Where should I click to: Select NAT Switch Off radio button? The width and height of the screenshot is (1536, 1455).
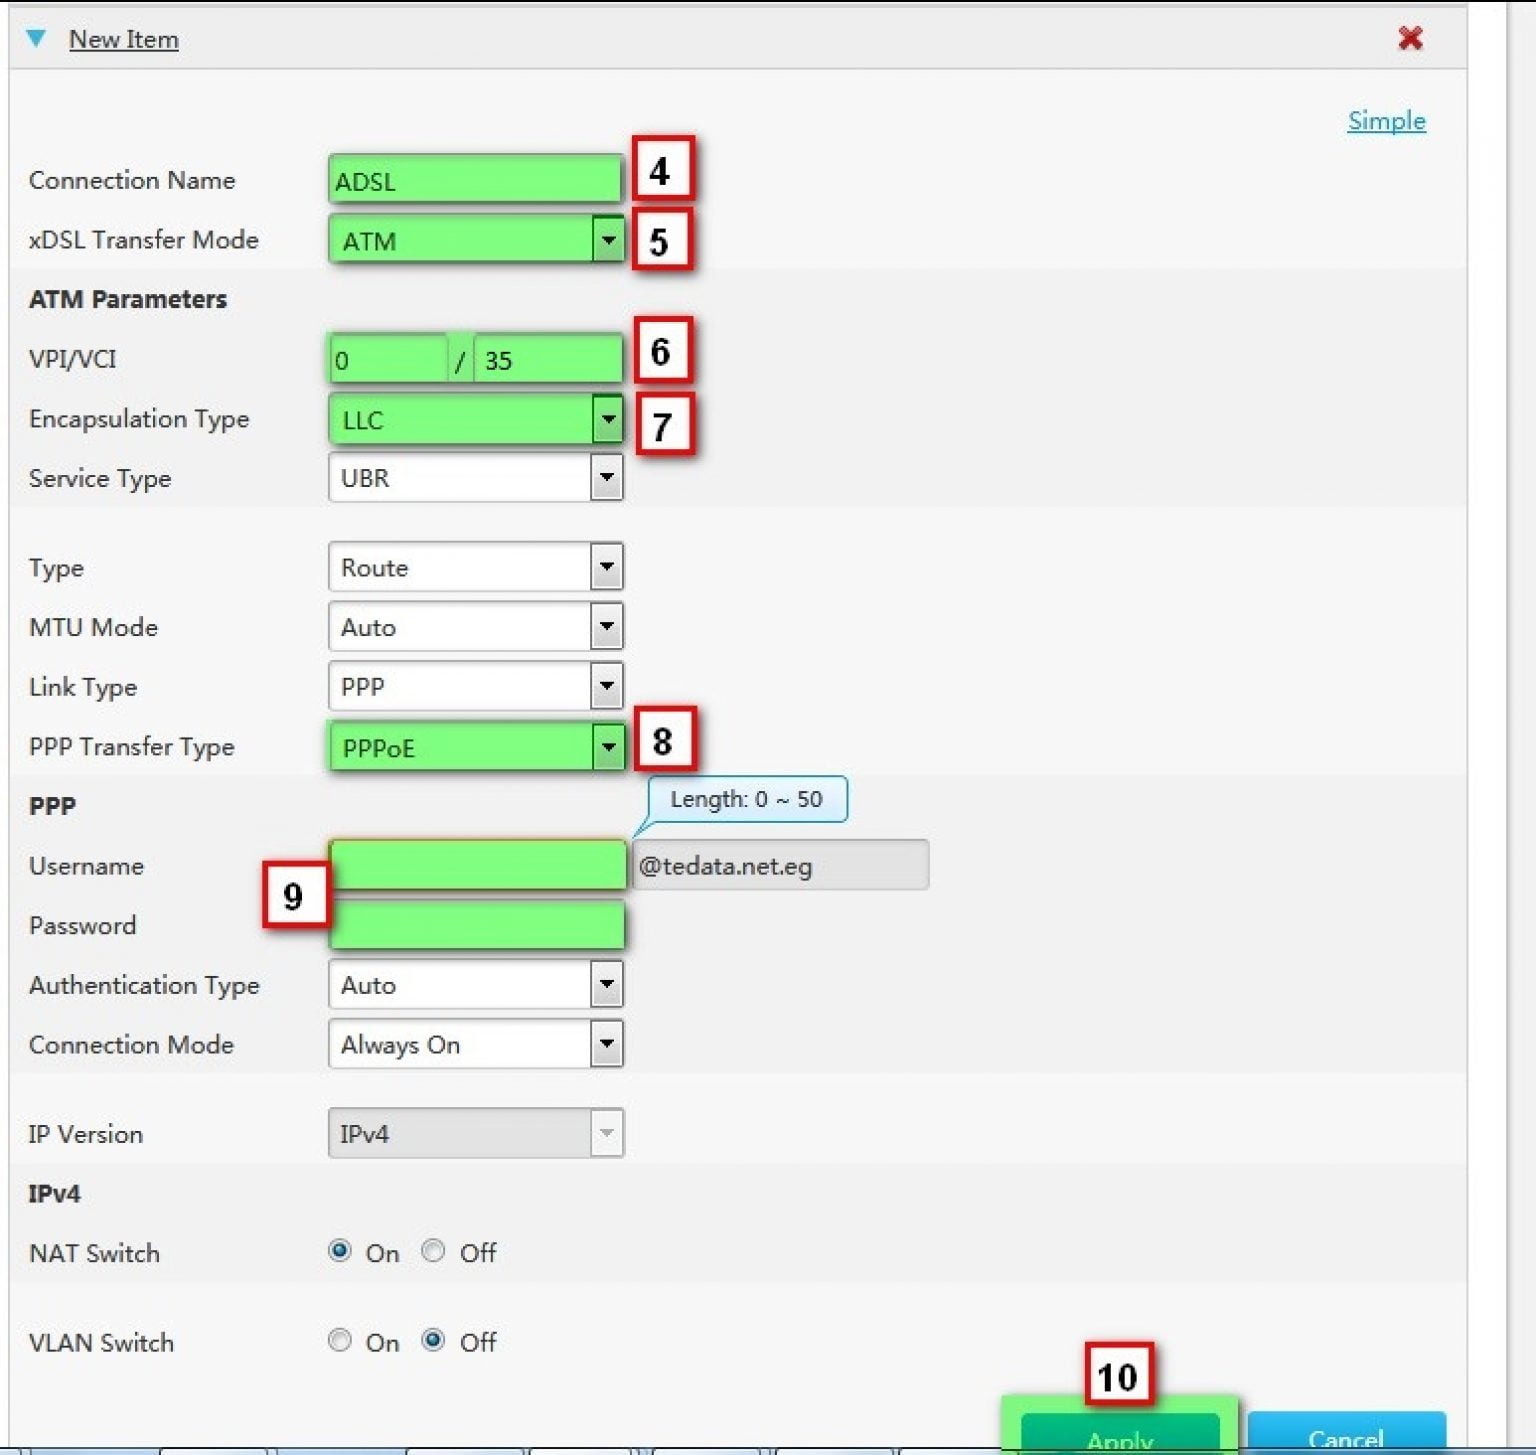pos(433,1251)
